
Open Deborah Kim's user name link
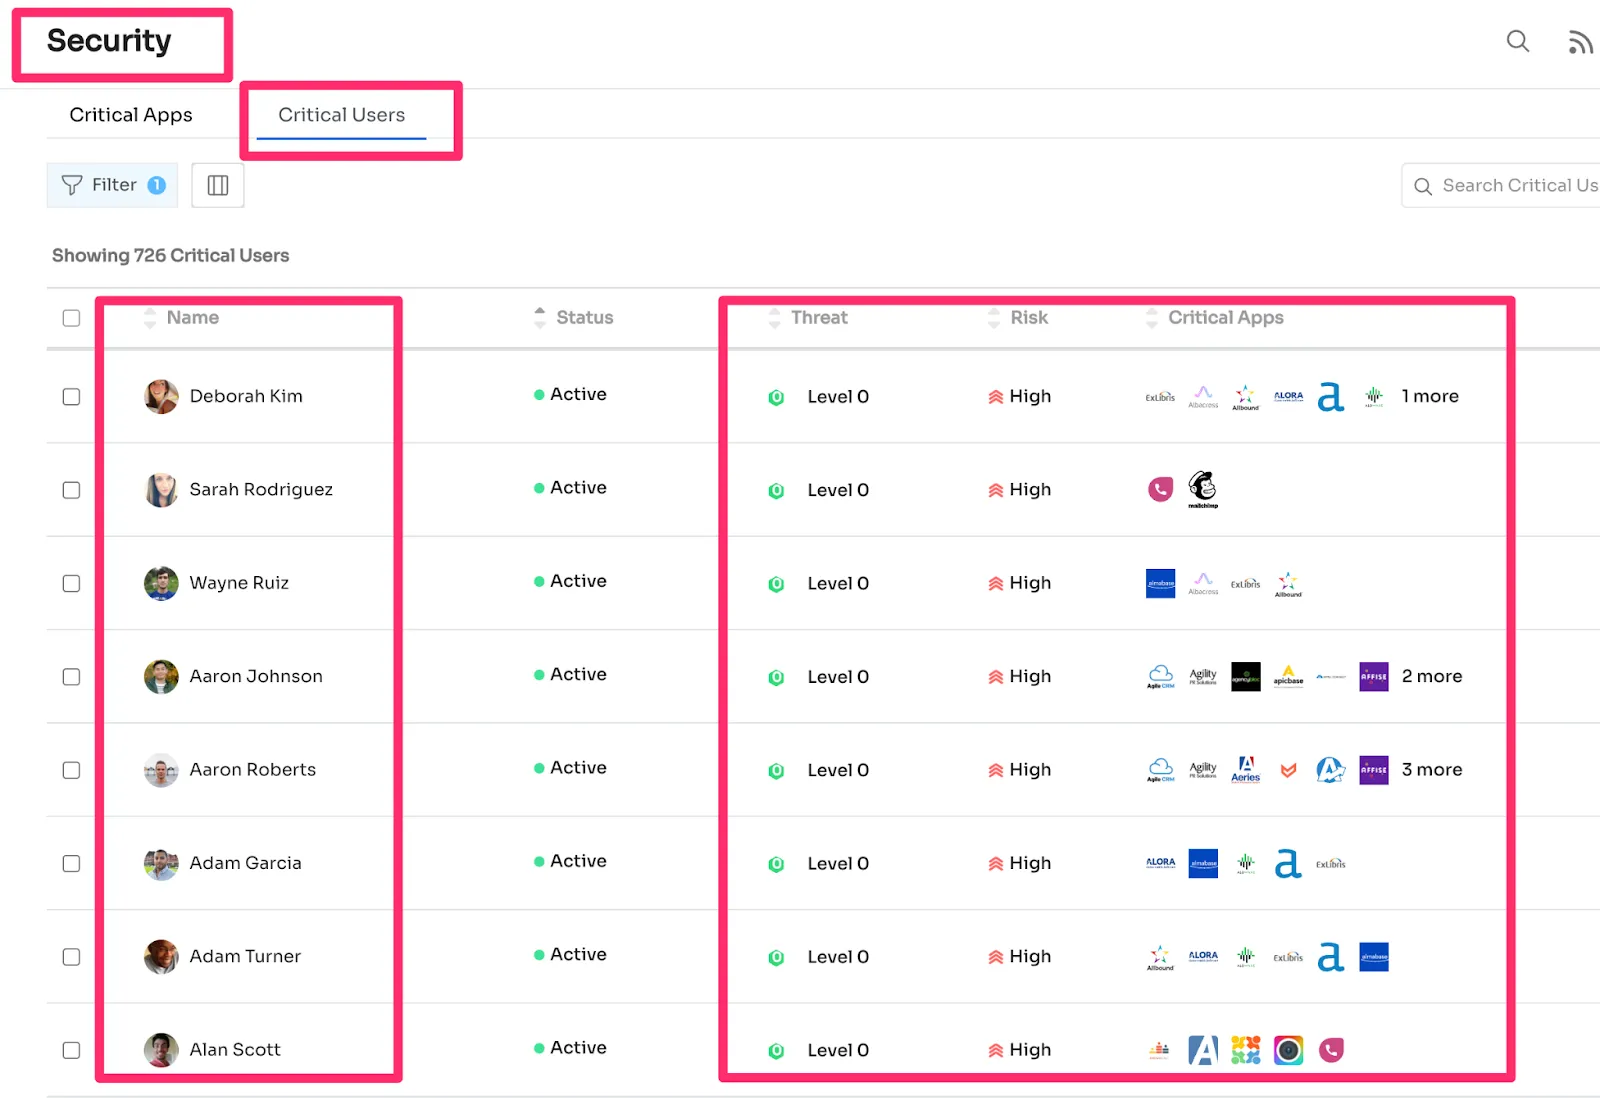pyautogui.click(x=246, y=396)
